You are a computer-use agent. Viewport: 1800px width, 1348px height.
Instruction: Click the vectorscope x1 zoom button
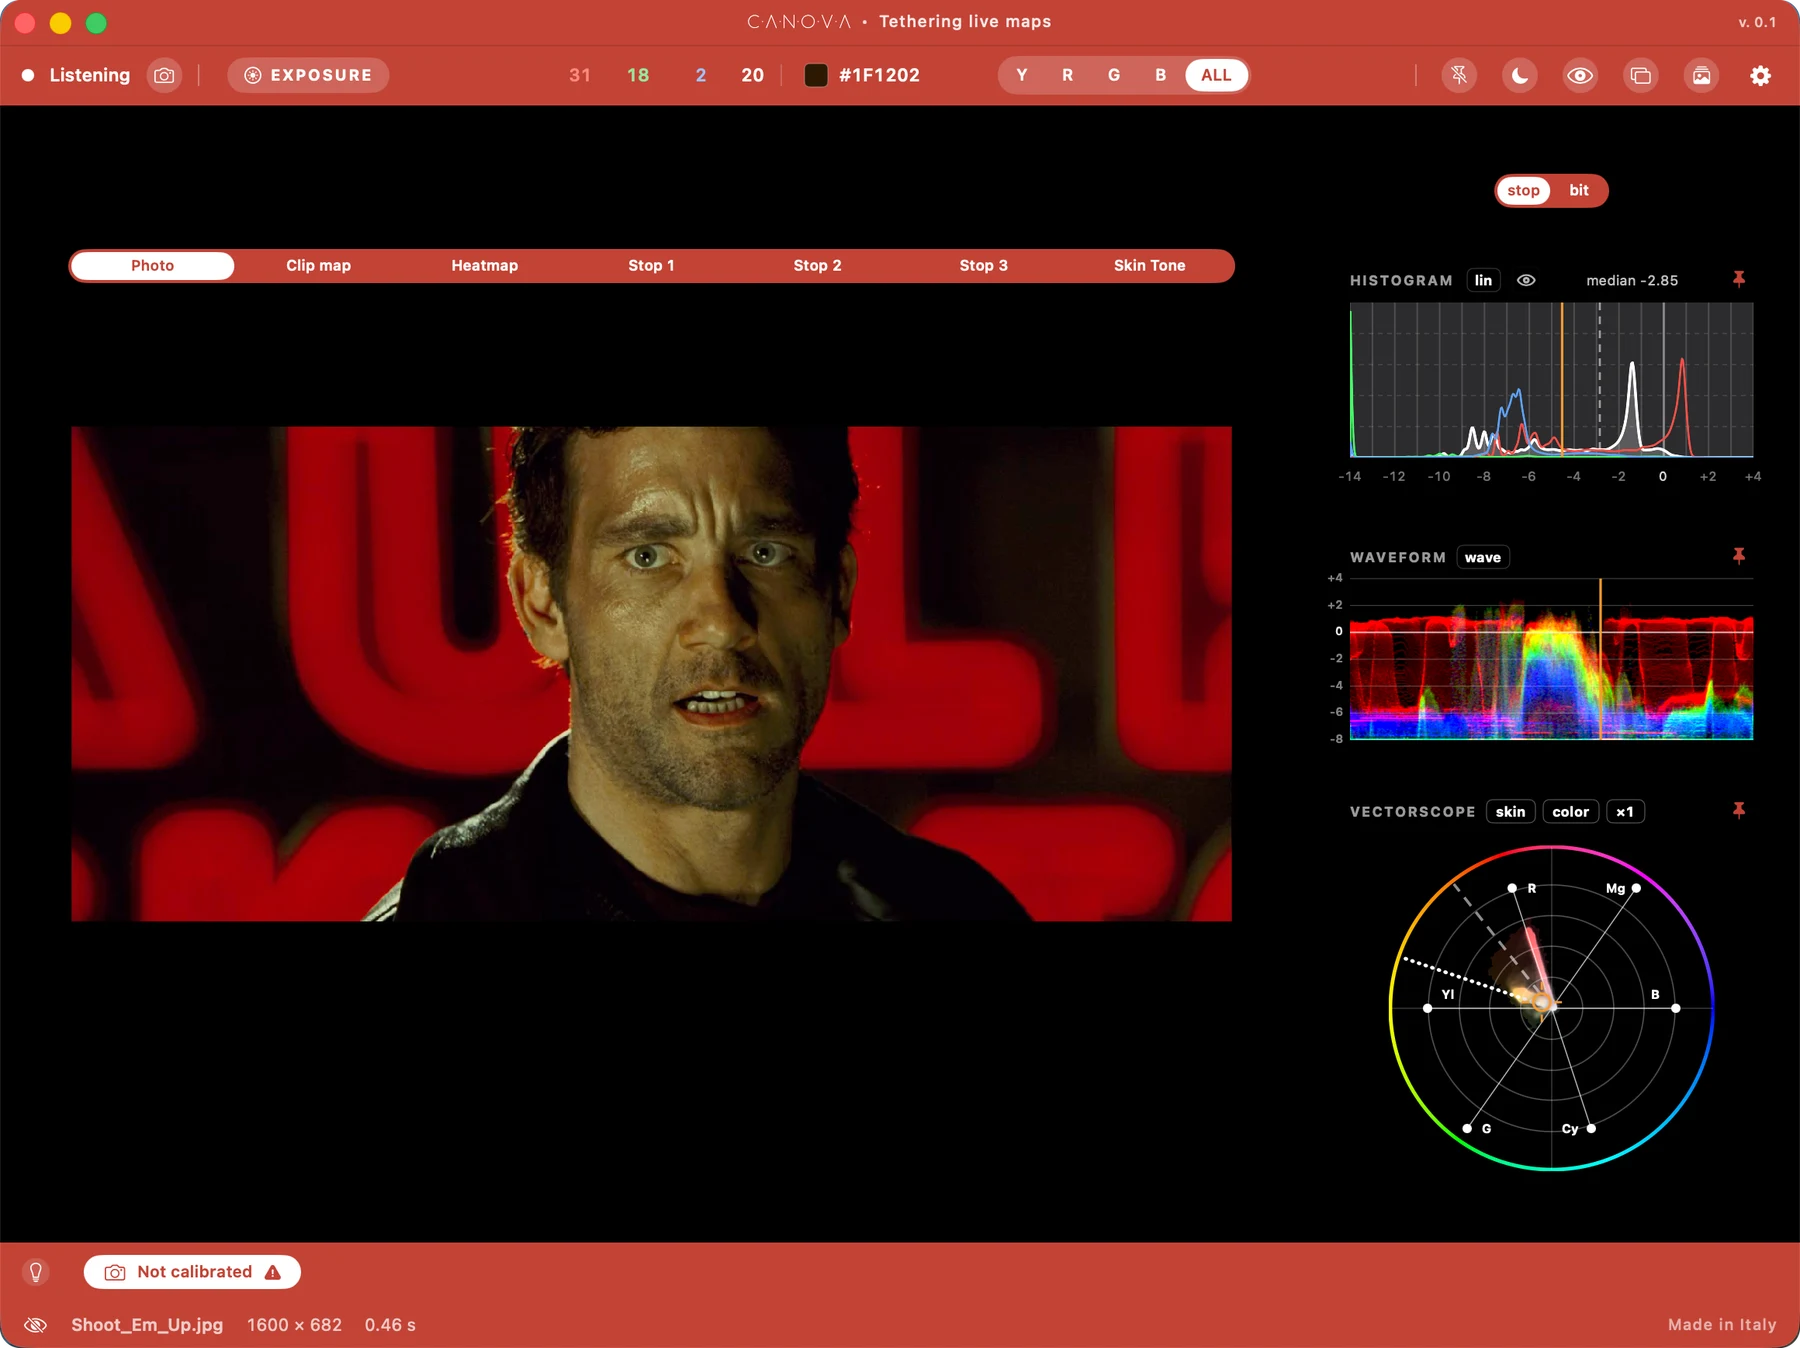click(1625, 811)
